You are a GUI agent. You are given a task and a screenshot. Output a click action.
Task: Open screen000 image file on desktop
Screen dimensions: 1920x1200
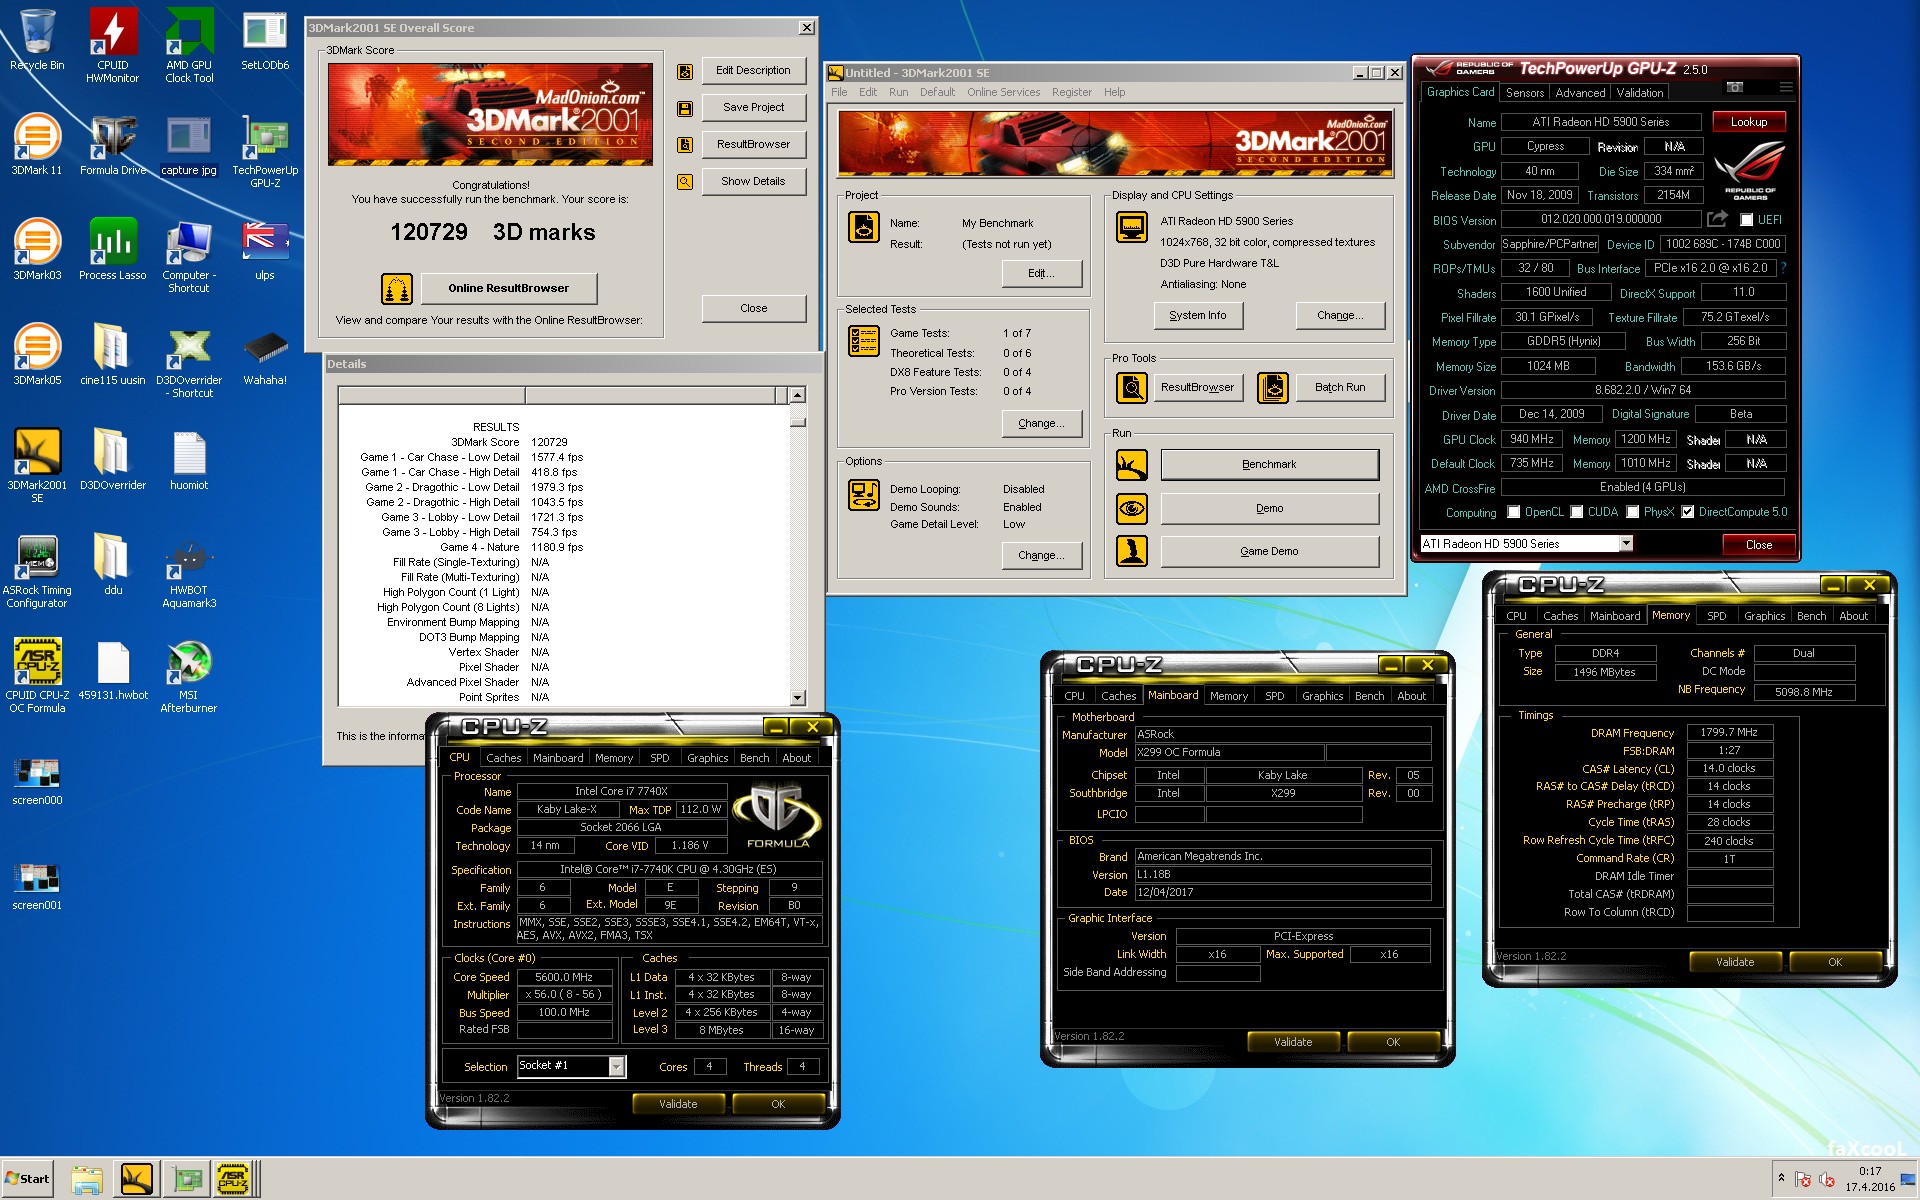37,781
